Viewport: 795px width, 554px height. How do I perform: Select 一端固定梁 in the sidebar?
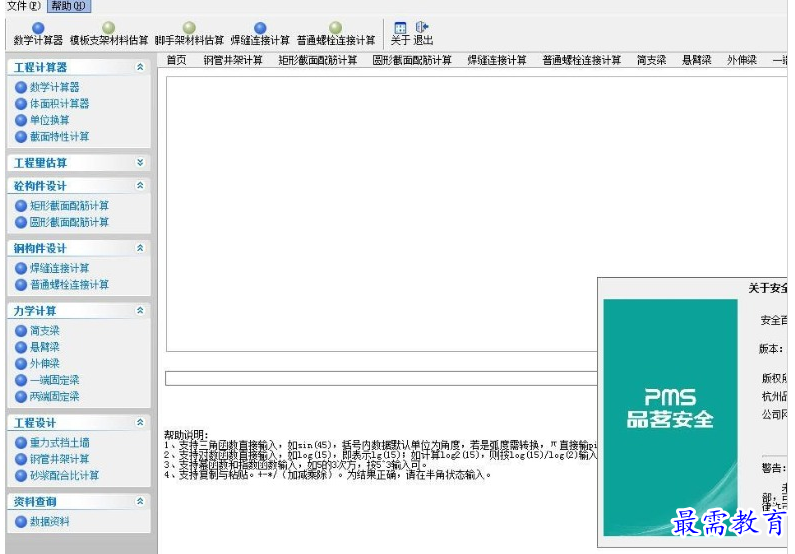coord(48,380)
